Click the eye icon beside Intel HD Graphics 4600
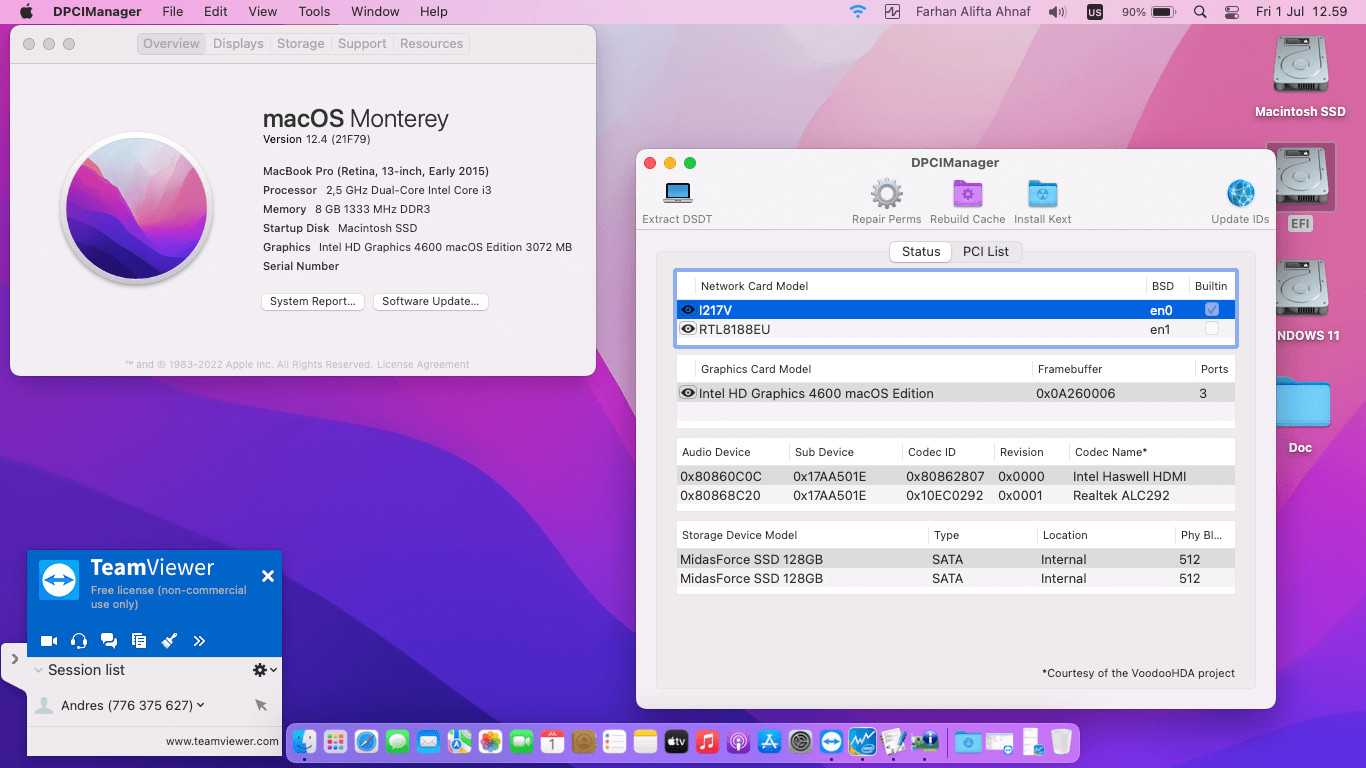Screen dimensions: 1366x768 [688, 393]
